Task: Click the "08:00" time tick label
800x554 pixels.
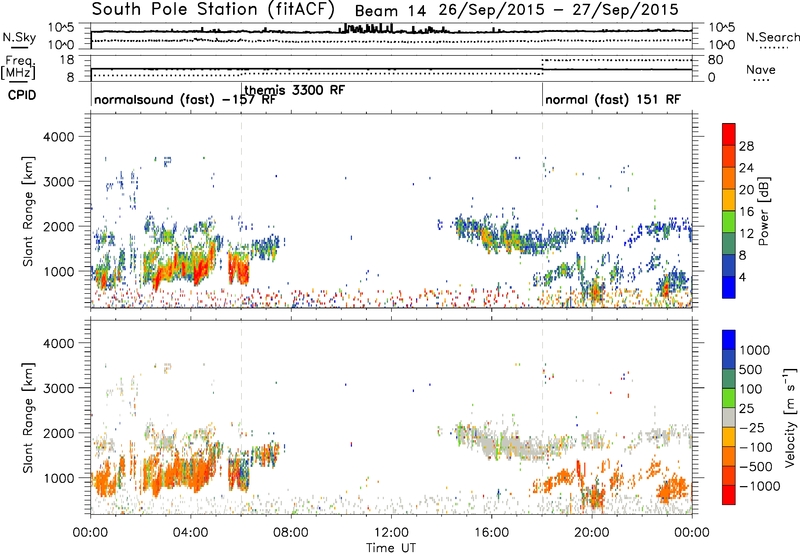Action: pos(291,533)
